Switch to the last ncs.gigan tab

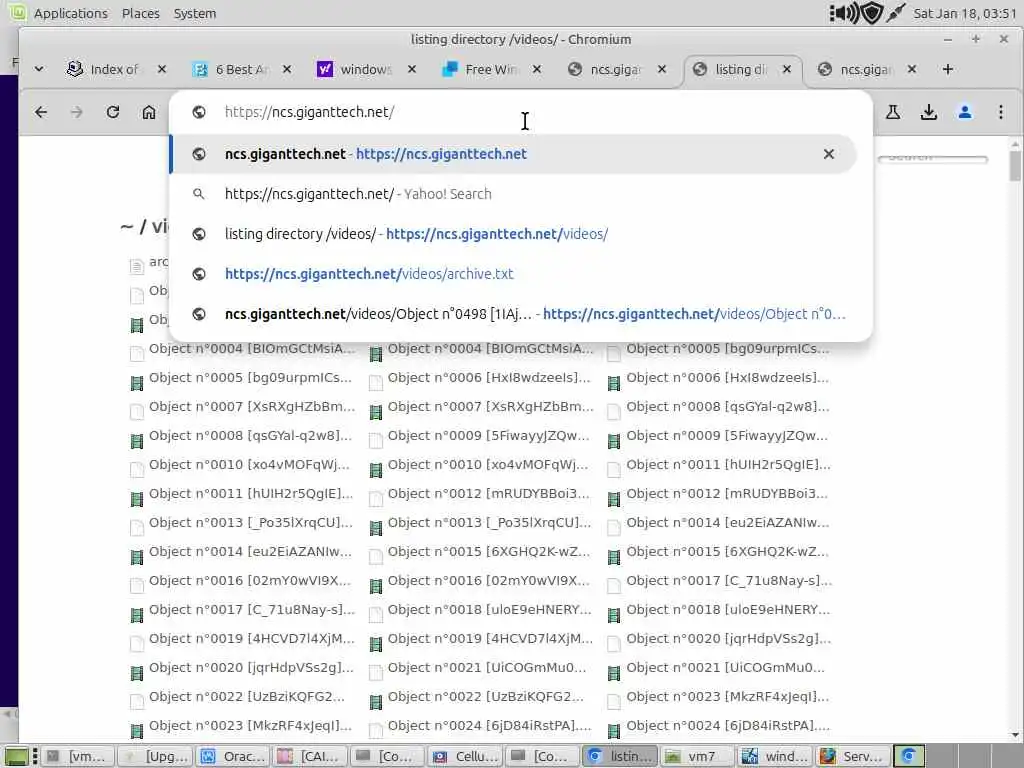[865, 69]
